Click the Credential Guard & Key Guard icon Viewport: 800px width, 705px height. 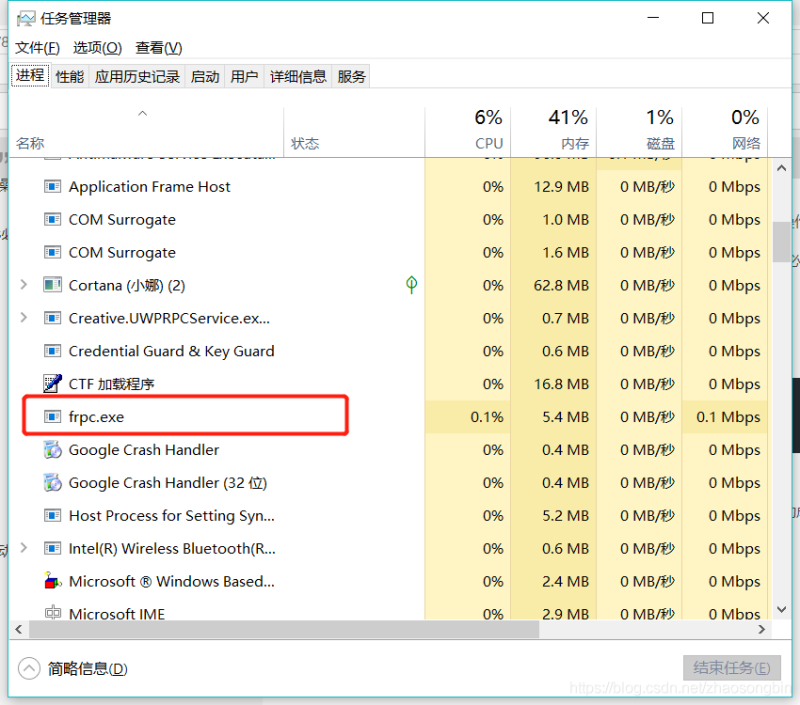click(x=53, y=351)
